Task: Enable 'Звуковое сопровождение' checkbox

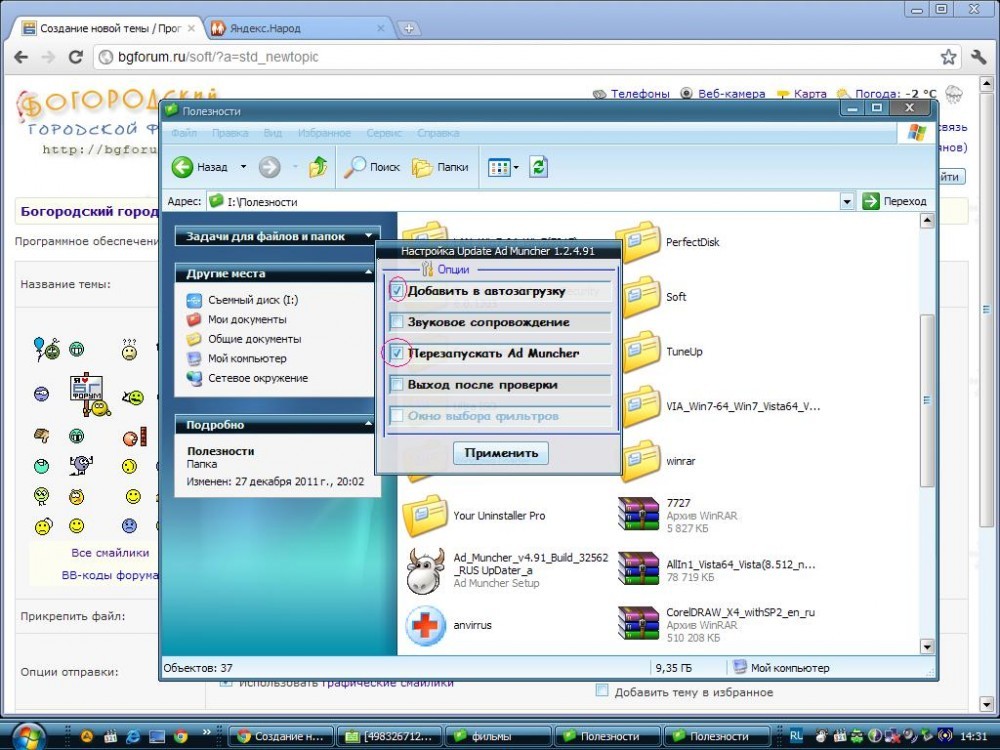Action: click(x=397, y=322)
